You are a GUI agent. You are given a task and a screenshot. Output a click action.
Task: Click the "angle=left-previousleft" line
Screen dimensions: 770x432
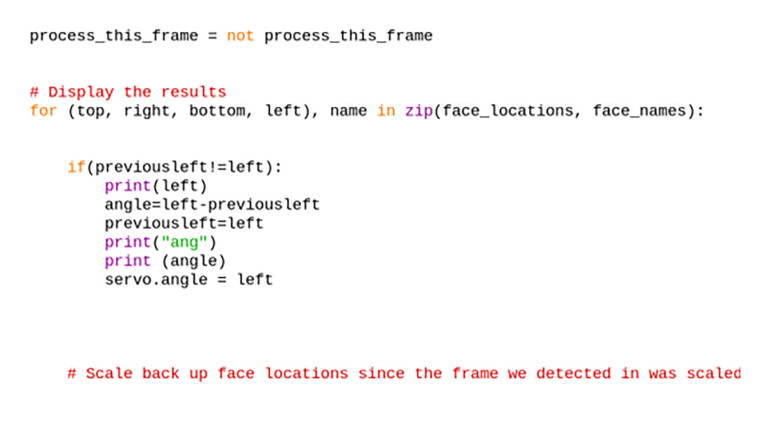(212, 205)
